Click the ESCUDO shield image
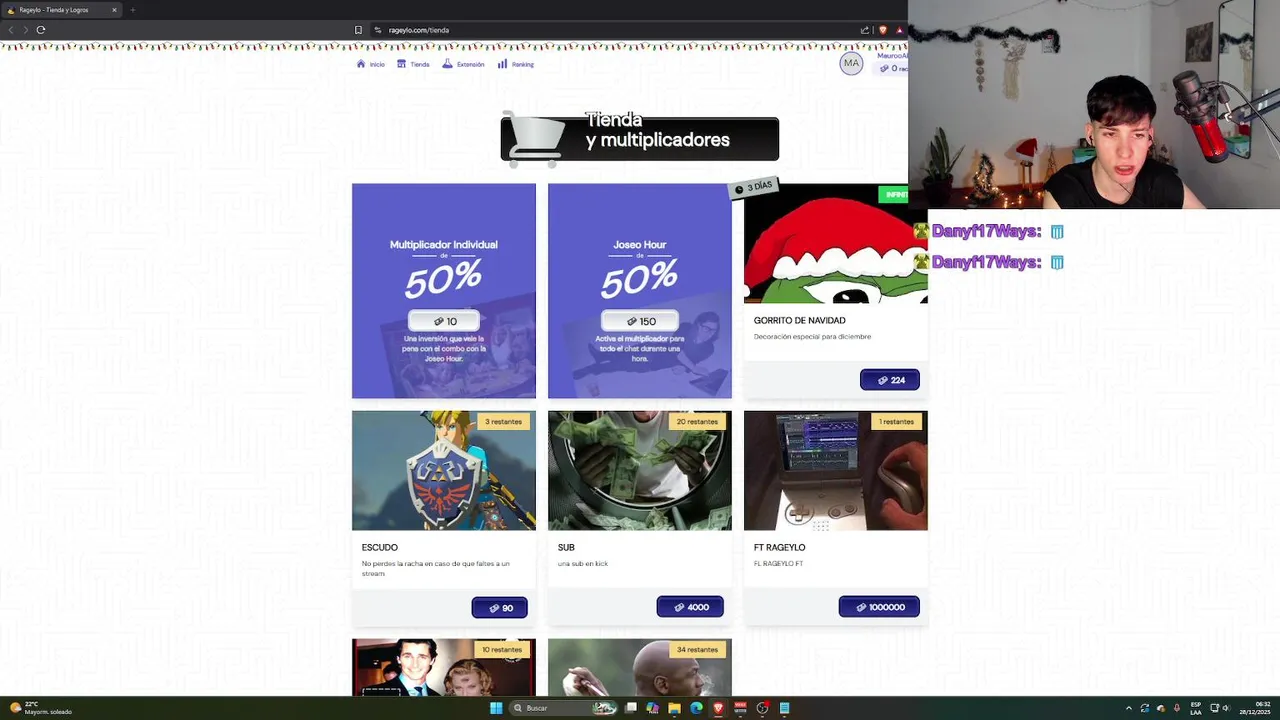Image resolution: width=1280 pixels, height=720 pixels. point(444,470)
